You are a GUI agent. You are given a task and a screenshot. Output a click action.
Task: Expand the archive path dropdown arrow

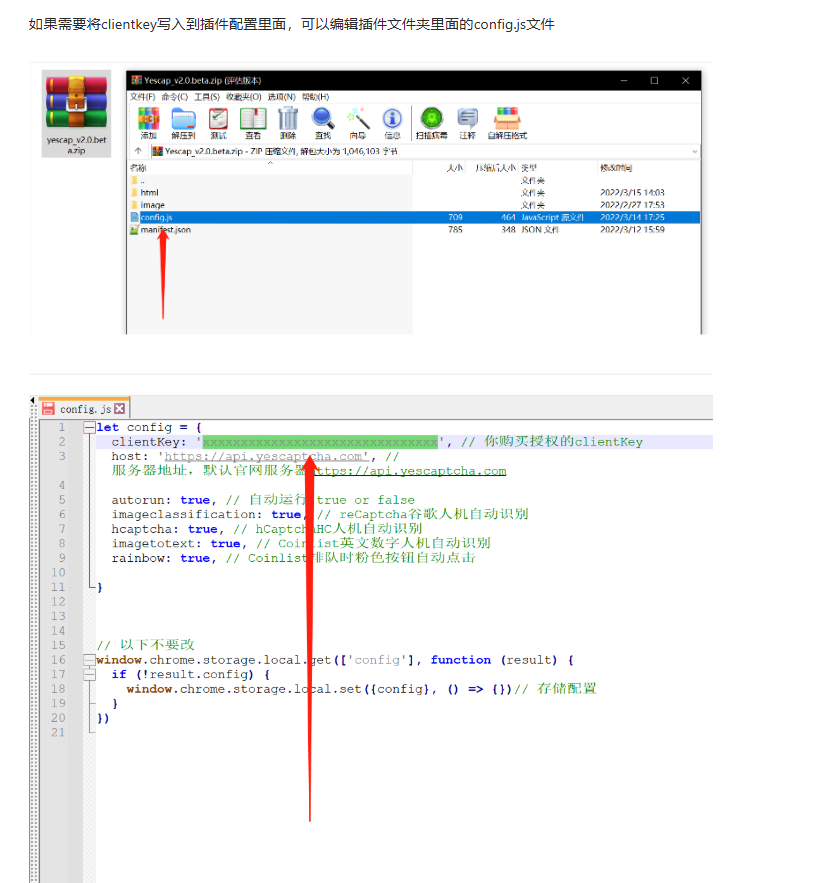pyautogui.click(x=694, y=151)
